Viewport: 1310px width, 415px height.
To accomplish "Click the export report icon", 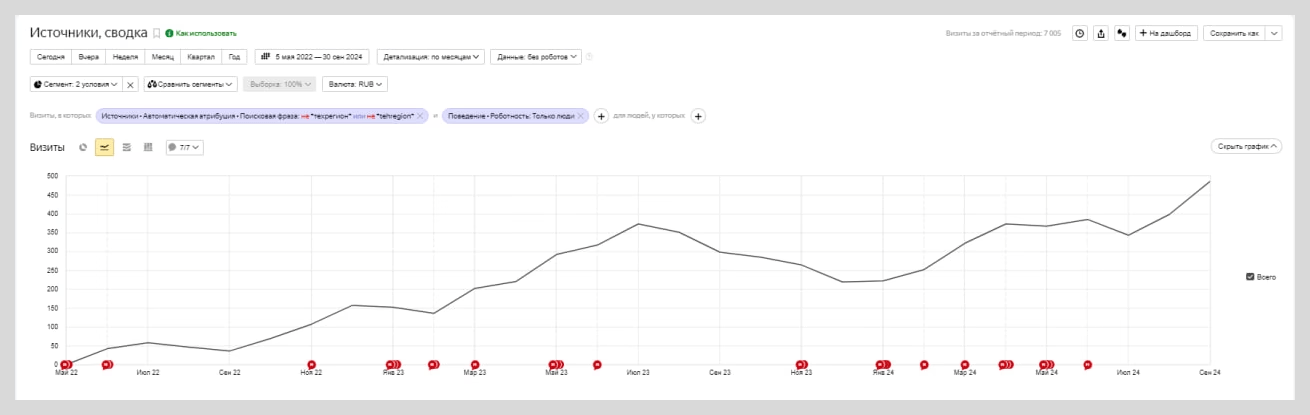I will pos(1101,33).
